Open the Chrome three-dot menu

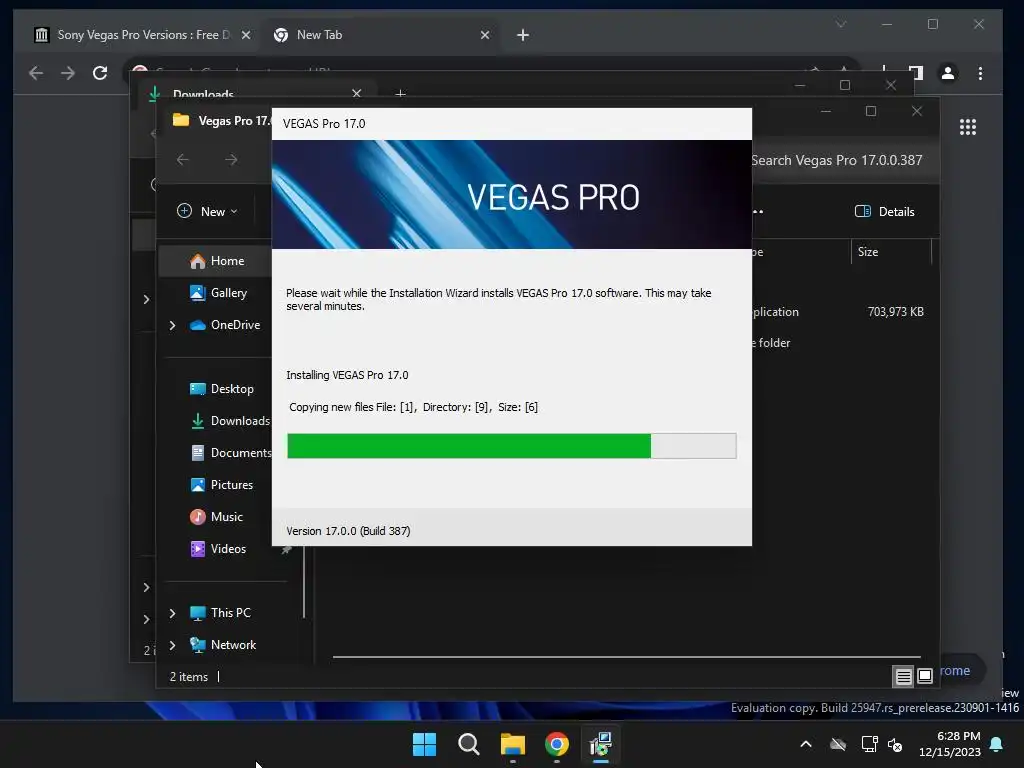tap(980, 73)
